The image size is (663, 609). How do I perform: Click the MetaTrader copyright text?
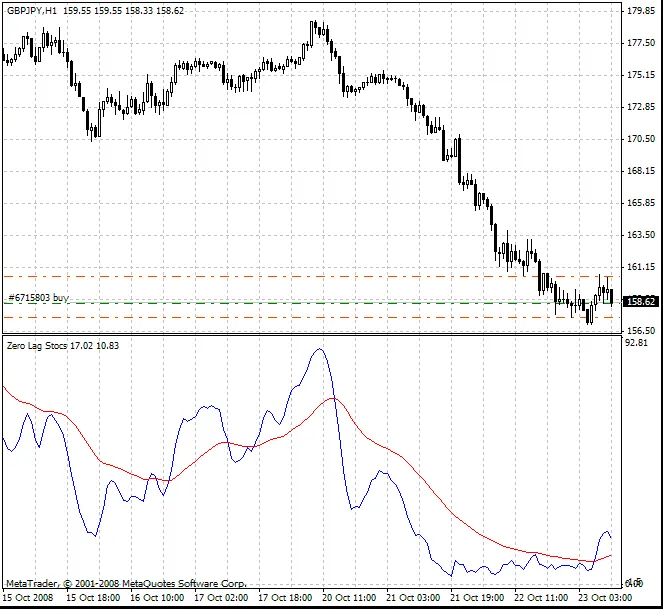(x=126, y=582)
